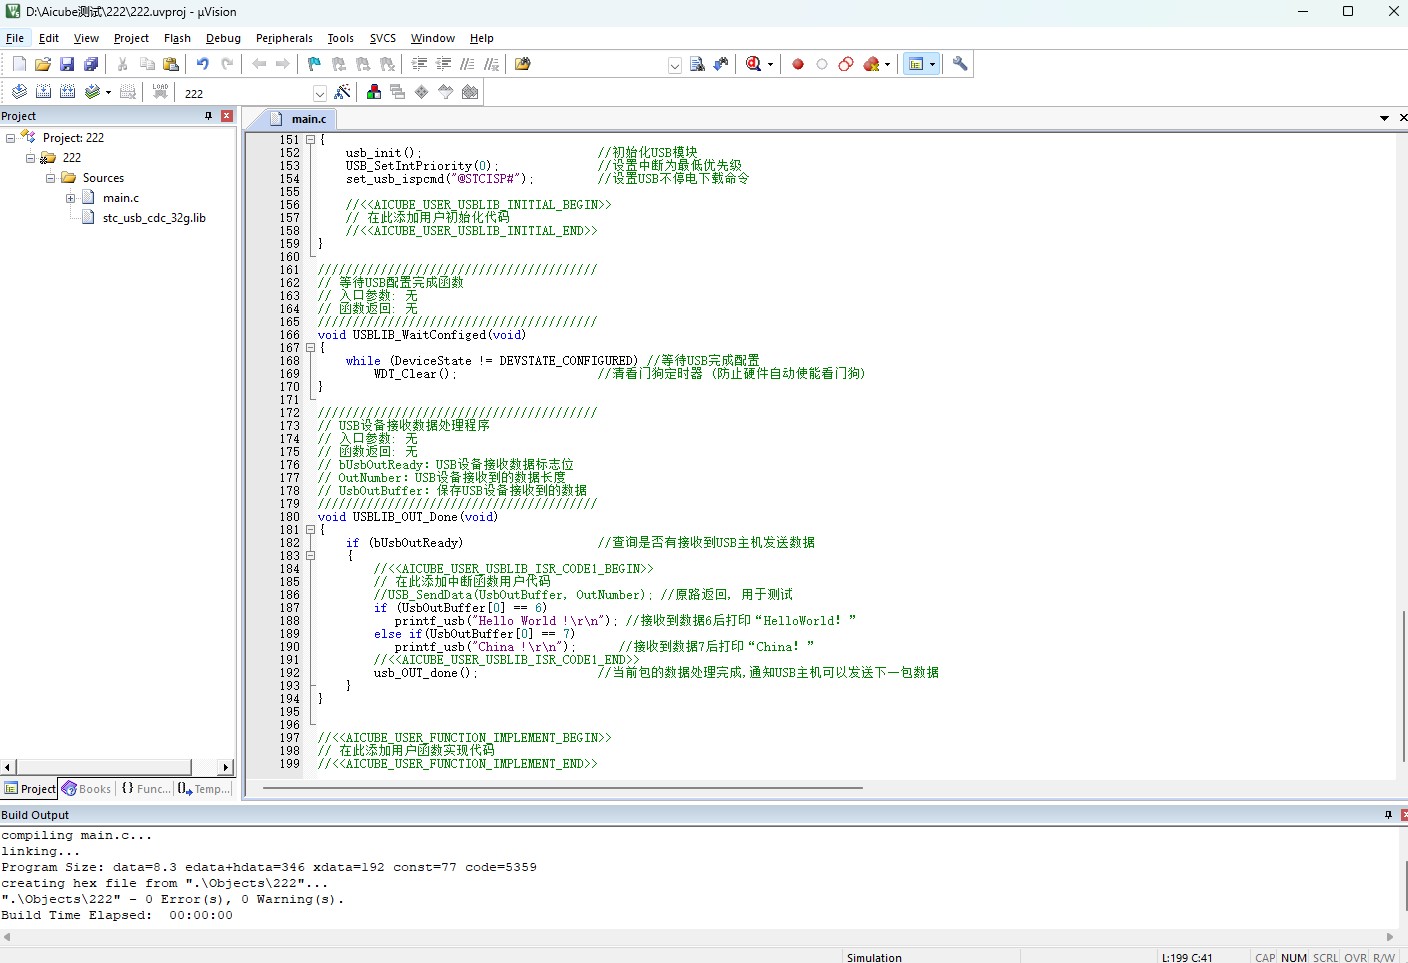Click the Build Output horizontal scrollbar track

[x=700, y=937]
